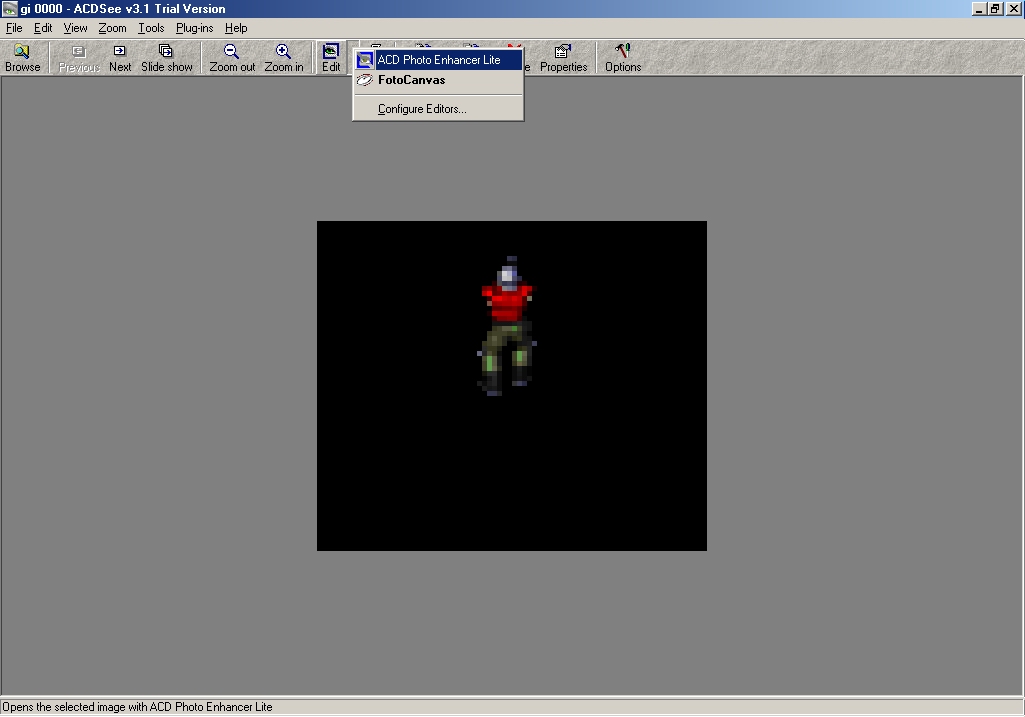Viewport: 1025px width, 717px height.
Task: Go to the Previous image
Action: [78, 58]
